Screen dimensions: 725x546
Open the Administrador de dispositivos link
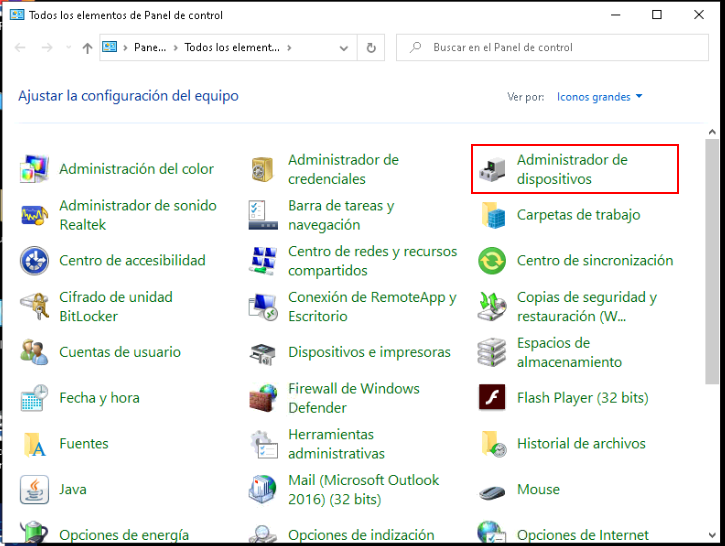[572, 169]
